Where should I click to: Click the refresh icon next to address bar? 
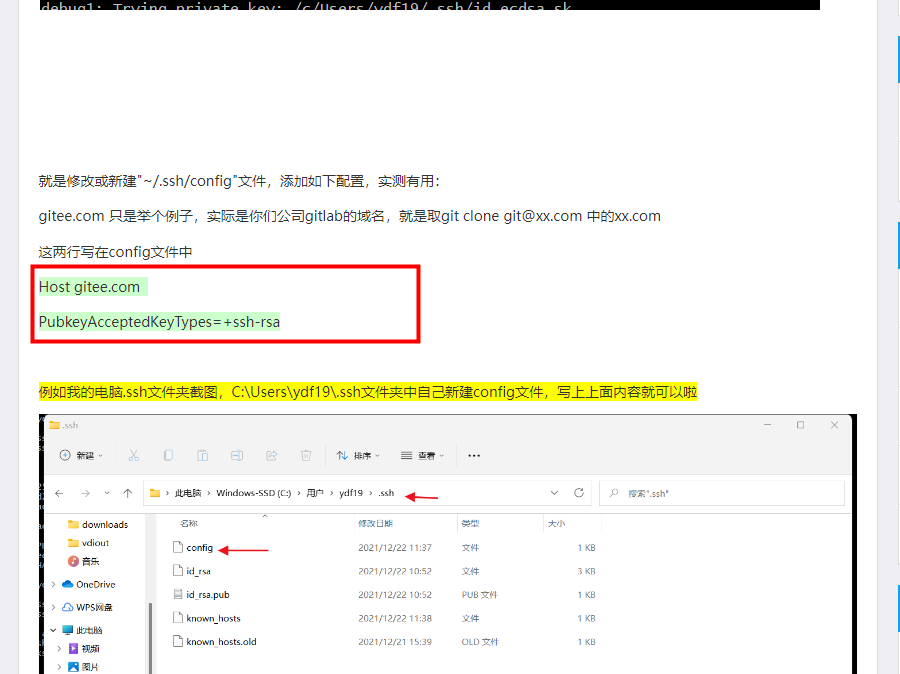coord(577,492)
